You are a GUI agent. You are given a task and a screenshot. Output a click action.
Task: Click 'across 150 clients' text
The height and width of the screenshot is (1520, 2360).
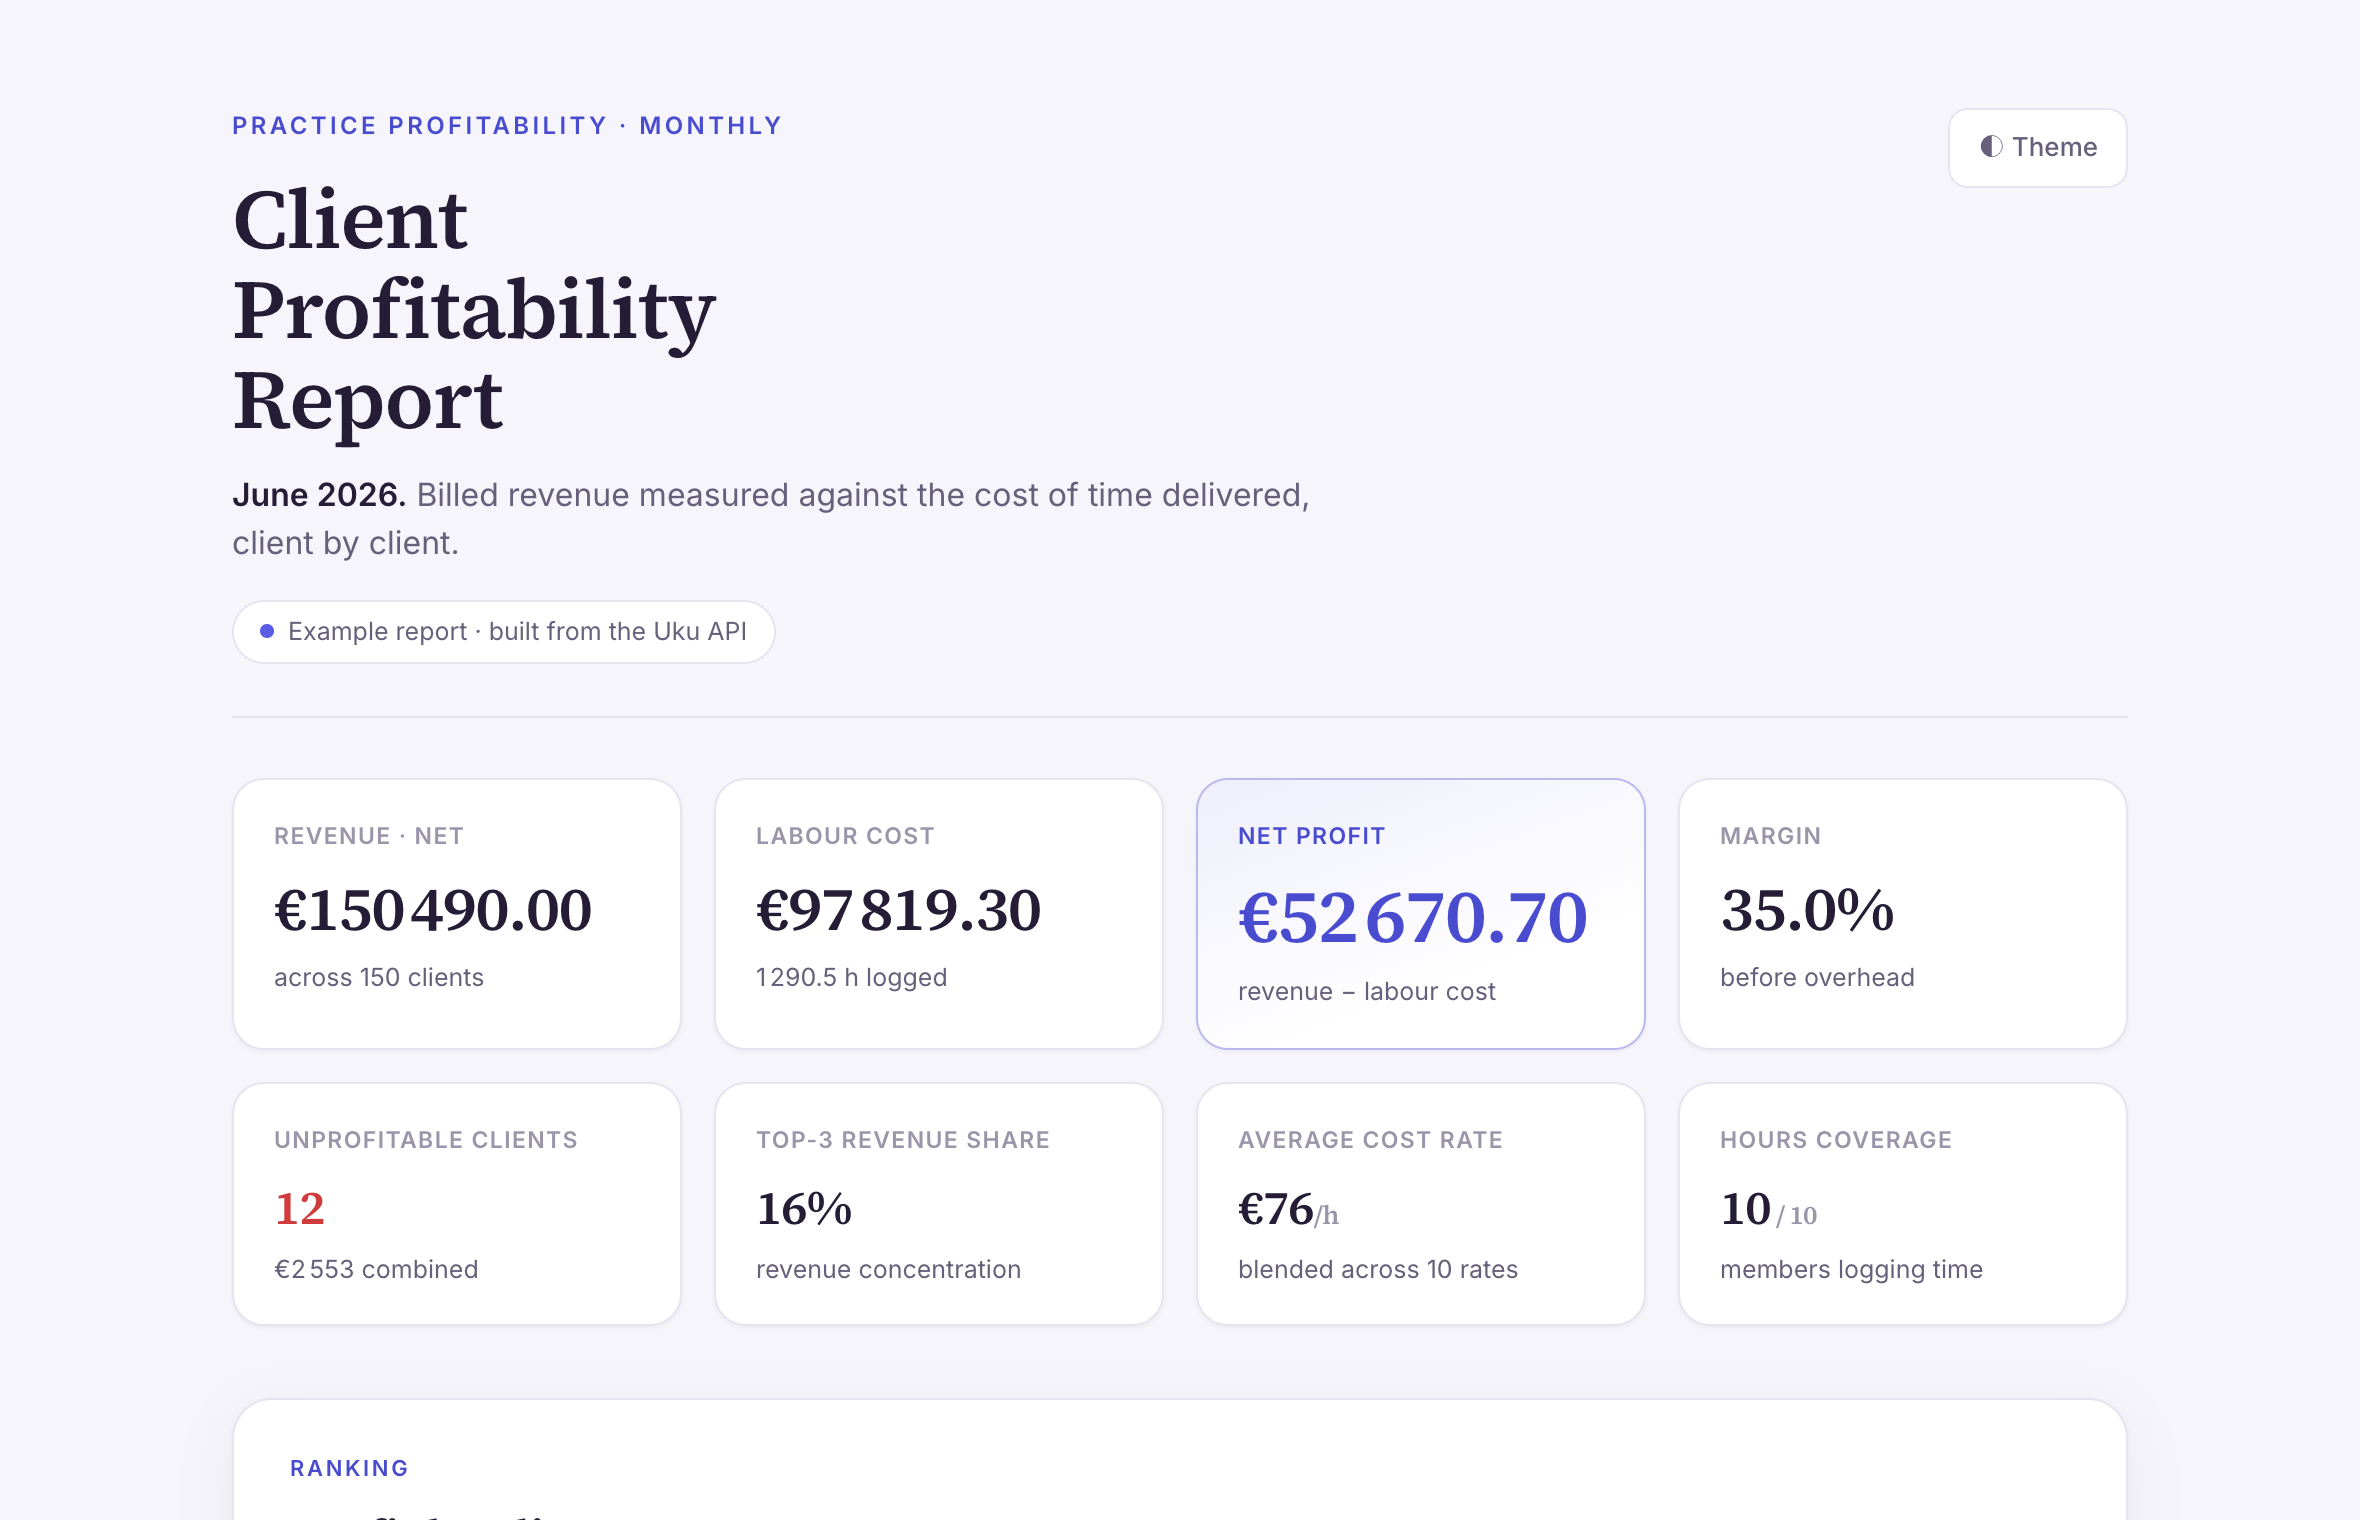tap(379, 977)
